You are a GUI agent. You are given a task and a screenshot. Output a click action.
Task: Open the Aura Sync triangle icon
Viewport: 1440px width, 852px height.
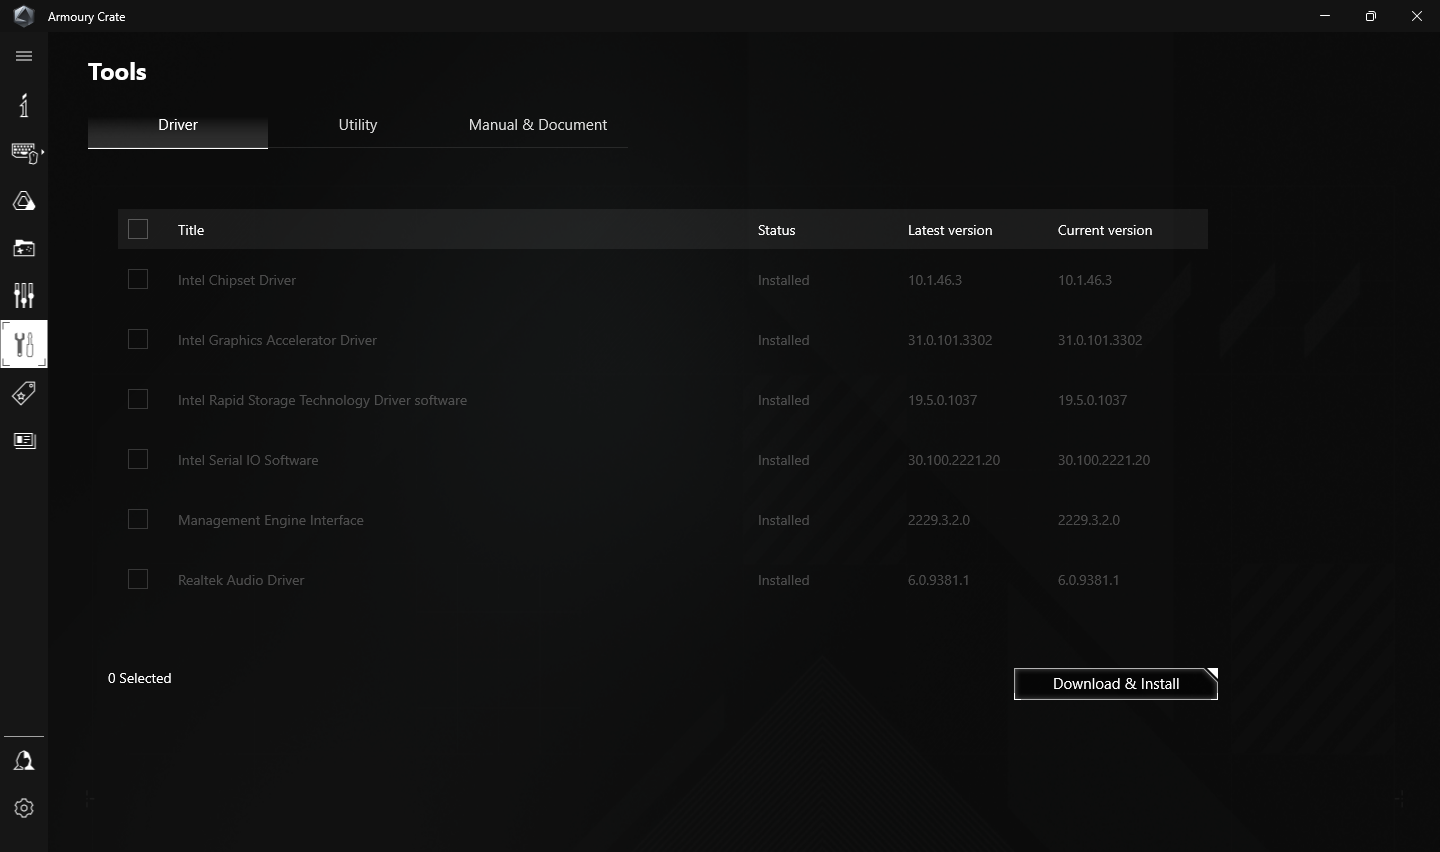tap(24, 201)
